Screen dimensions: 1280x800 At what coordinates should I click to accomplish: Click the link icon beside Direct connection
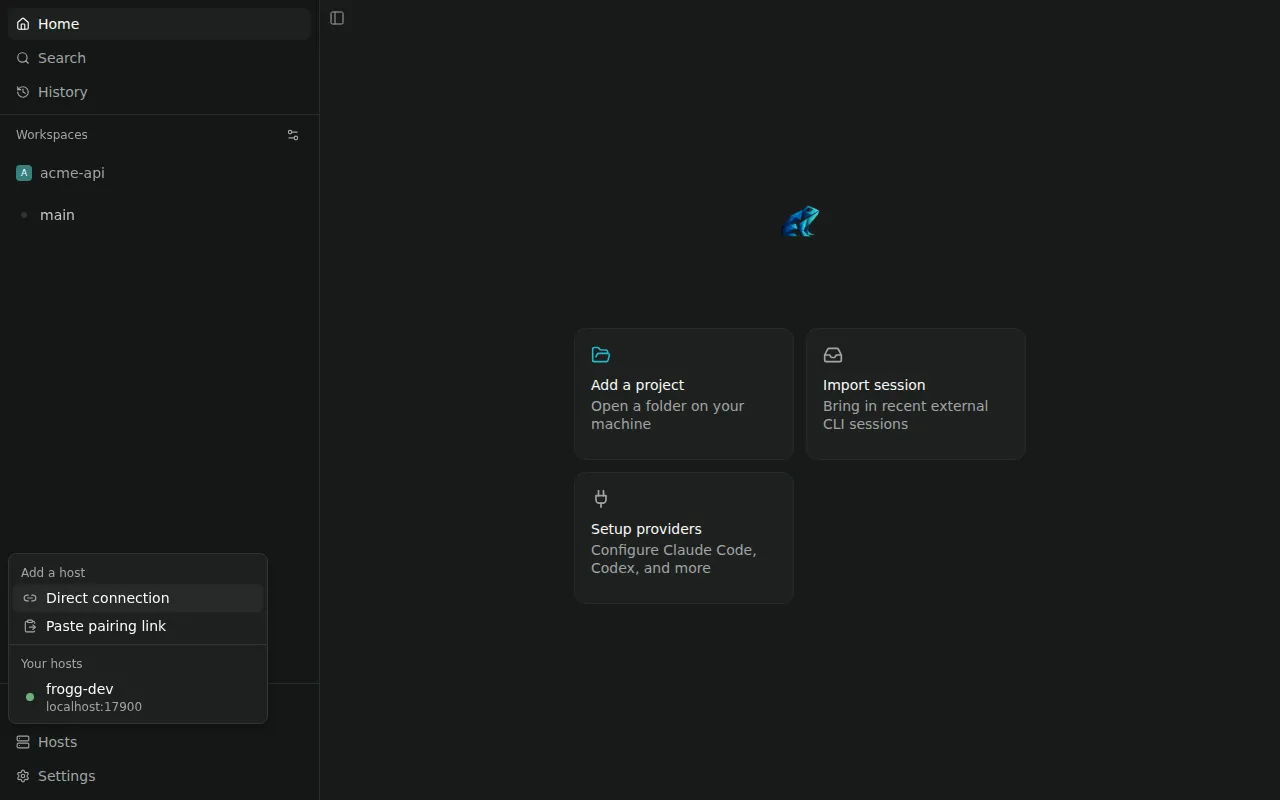point(30,598)
